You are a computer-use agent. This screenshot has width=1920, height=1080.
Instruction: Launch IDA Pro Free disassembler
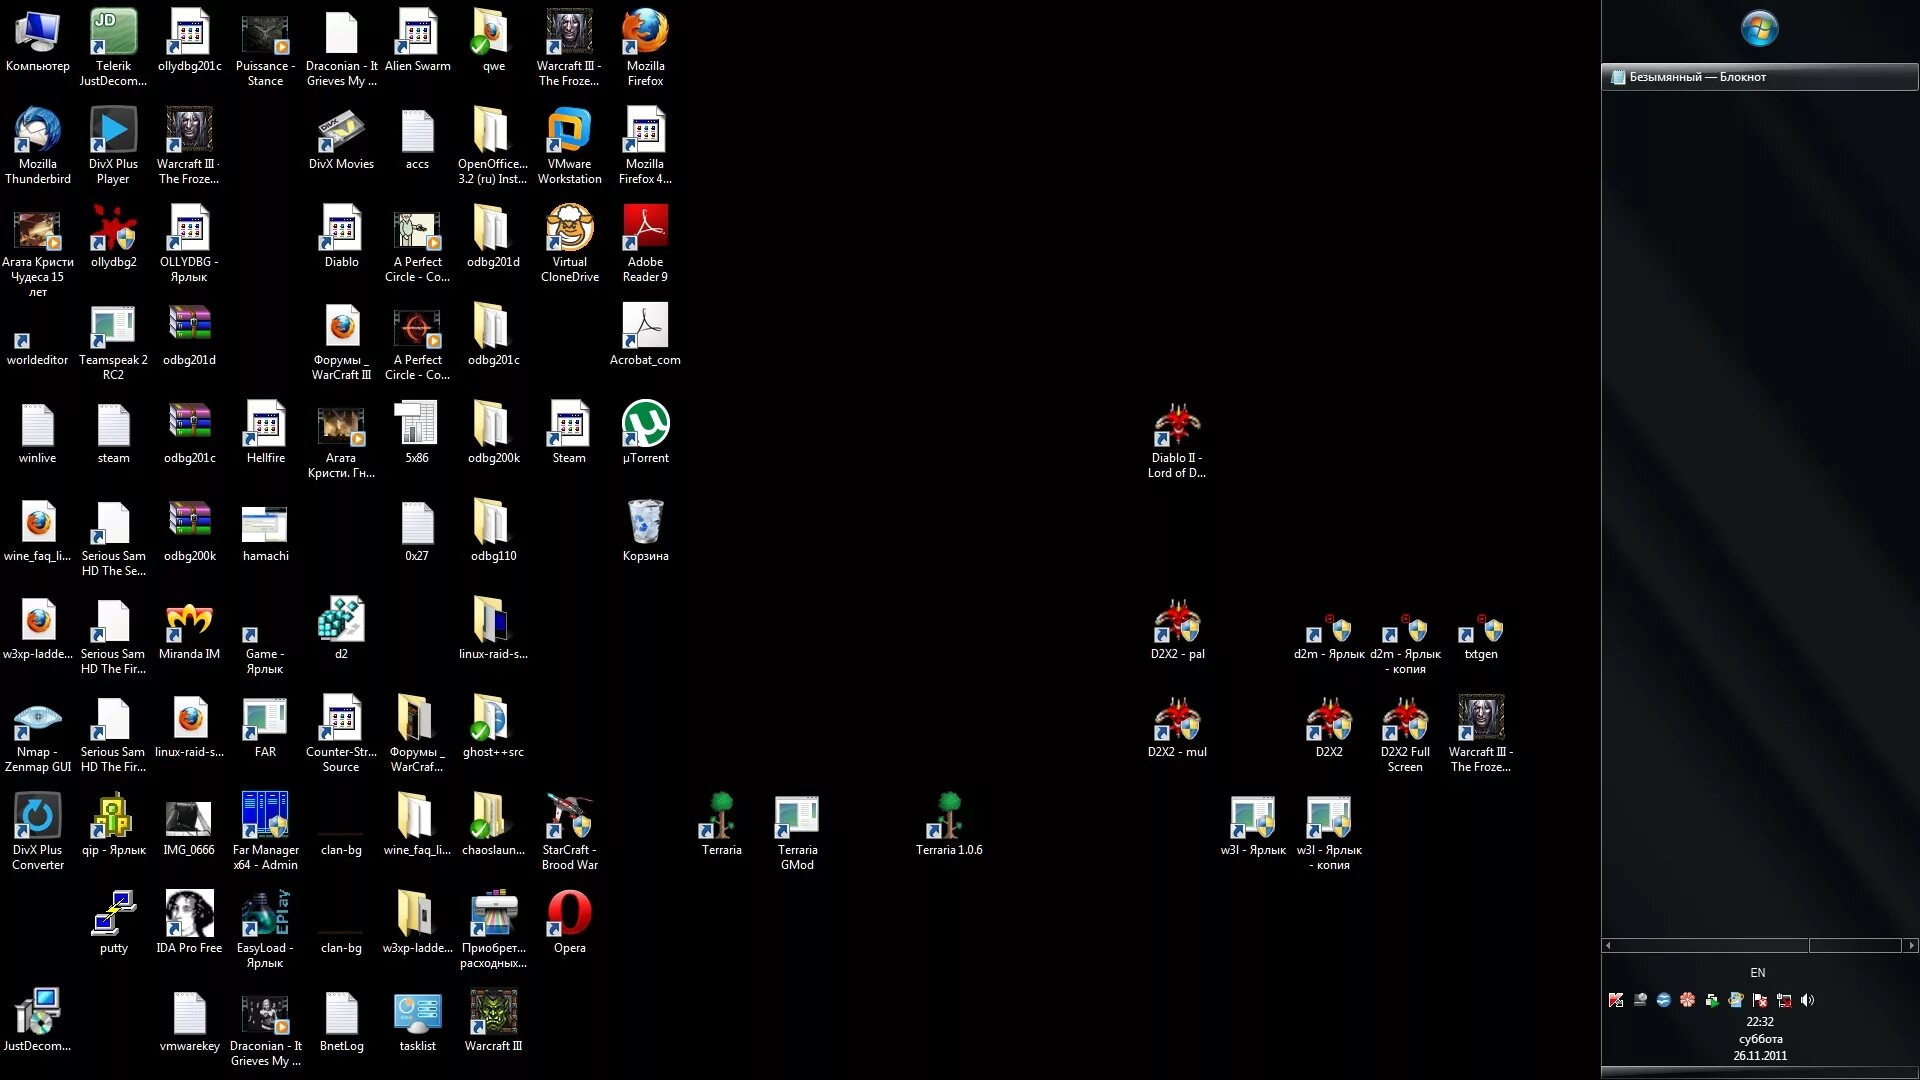point(187,914)
